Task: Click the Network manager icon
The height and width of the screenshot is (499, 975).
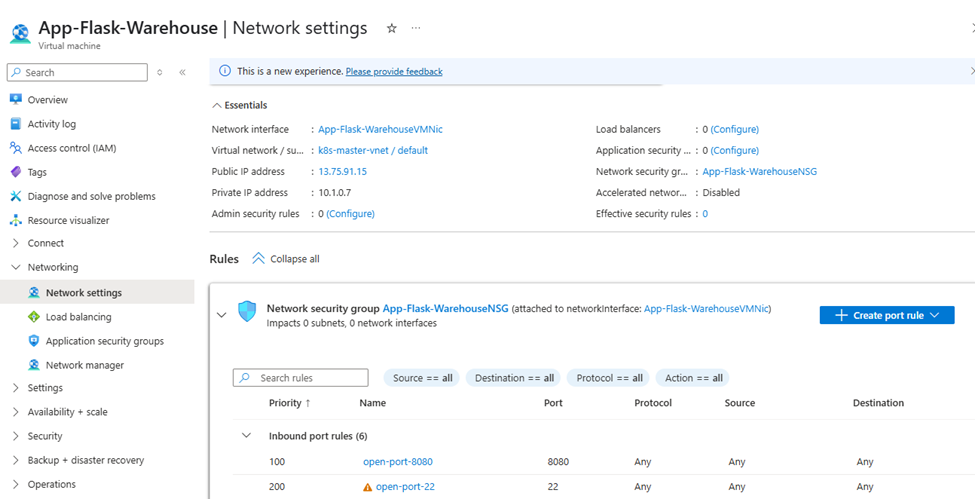Action: (x=34, y=365)
